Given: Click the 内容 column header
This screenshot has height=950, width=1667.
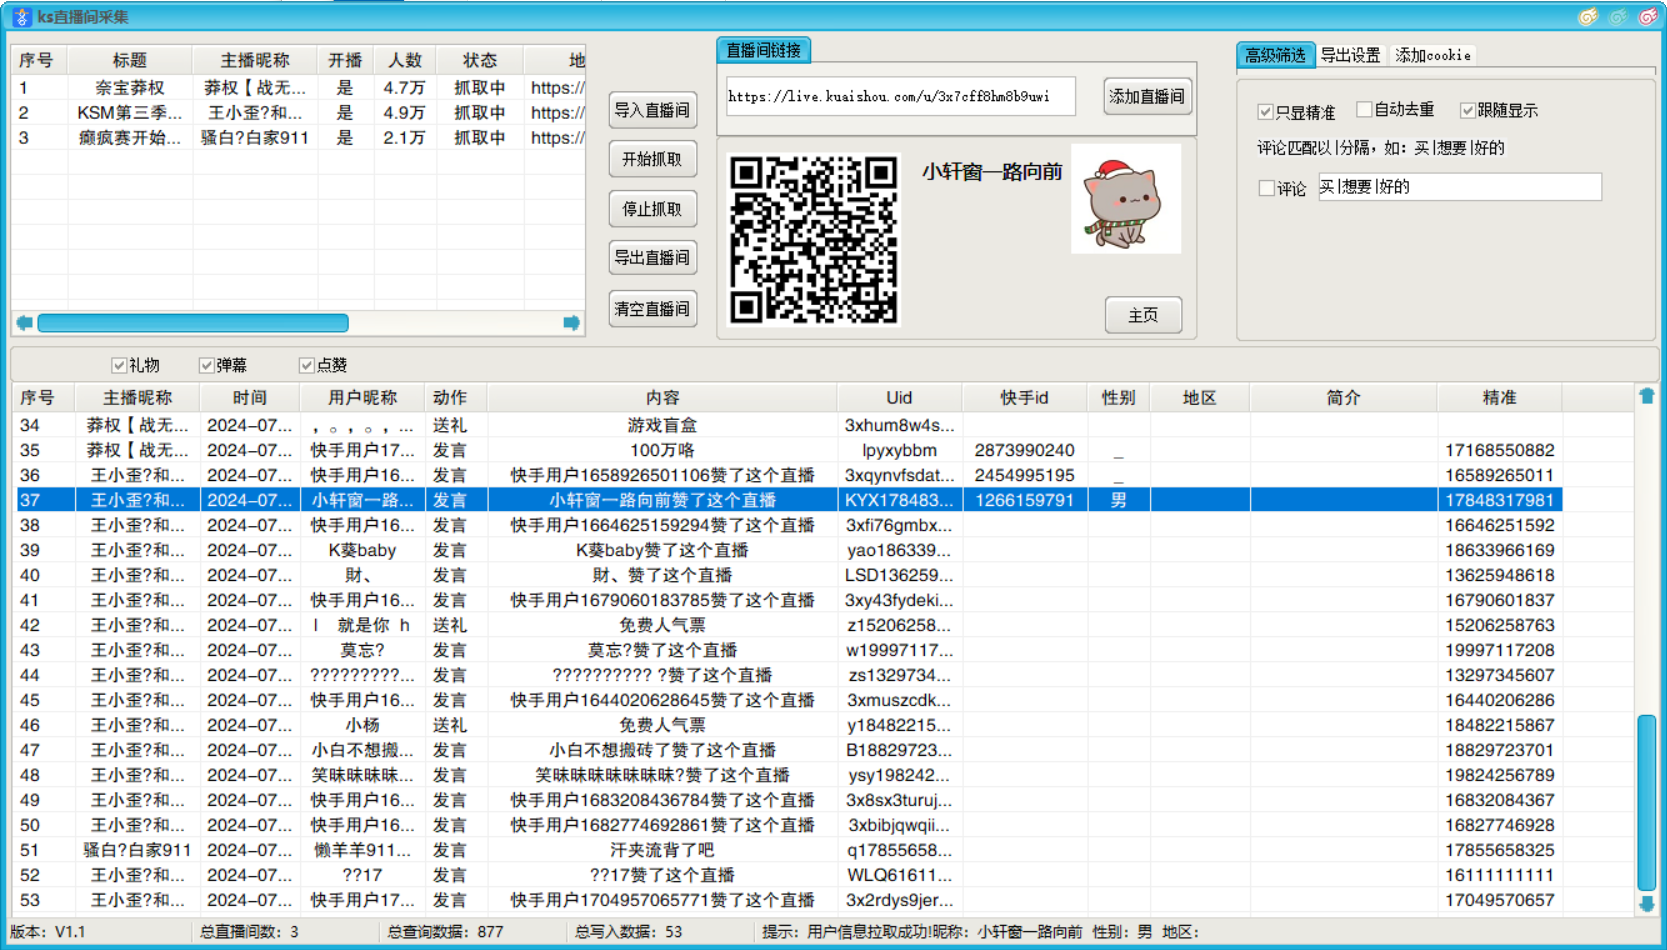Looking at the screenshot, I should pos(662,398).
